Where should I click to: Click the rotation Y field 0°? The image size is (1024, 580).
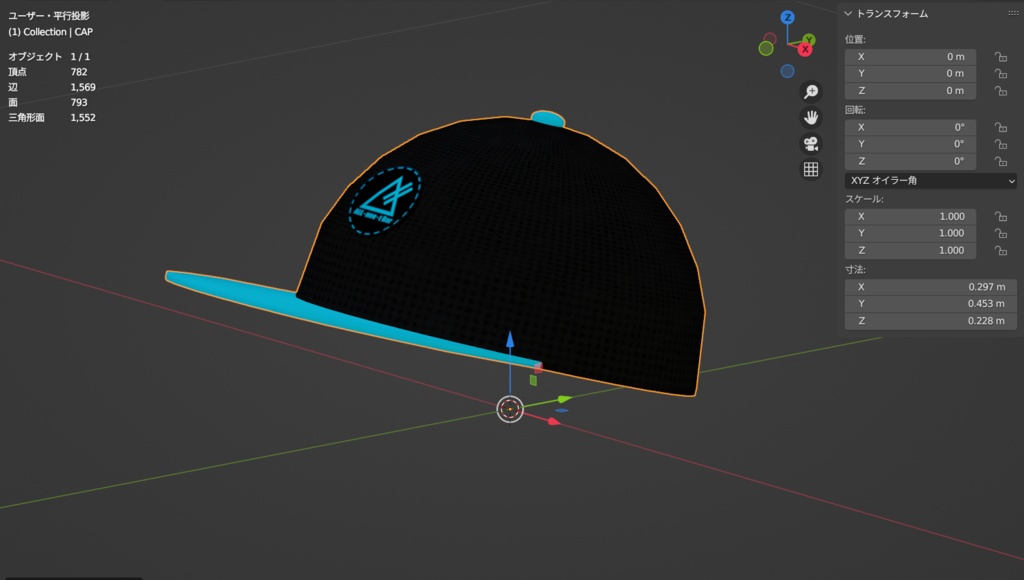[910, 144]
